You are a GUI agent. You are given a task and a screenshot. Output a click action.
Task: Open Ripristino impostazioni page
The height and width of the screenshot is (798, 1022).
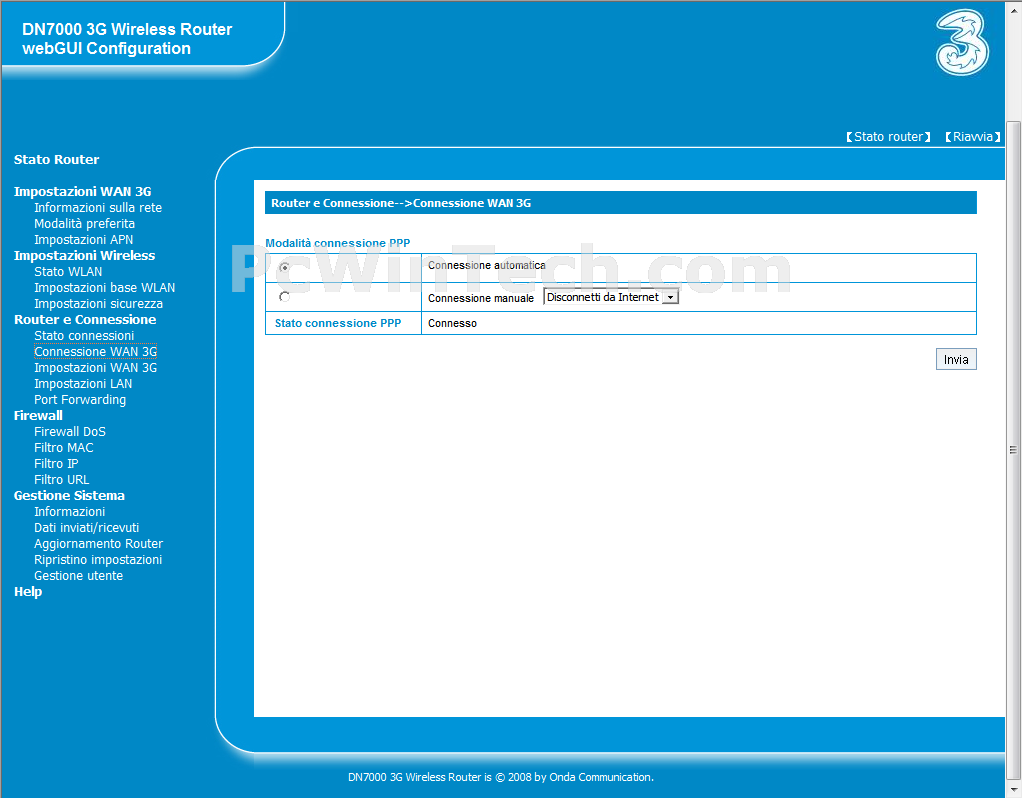98,559
